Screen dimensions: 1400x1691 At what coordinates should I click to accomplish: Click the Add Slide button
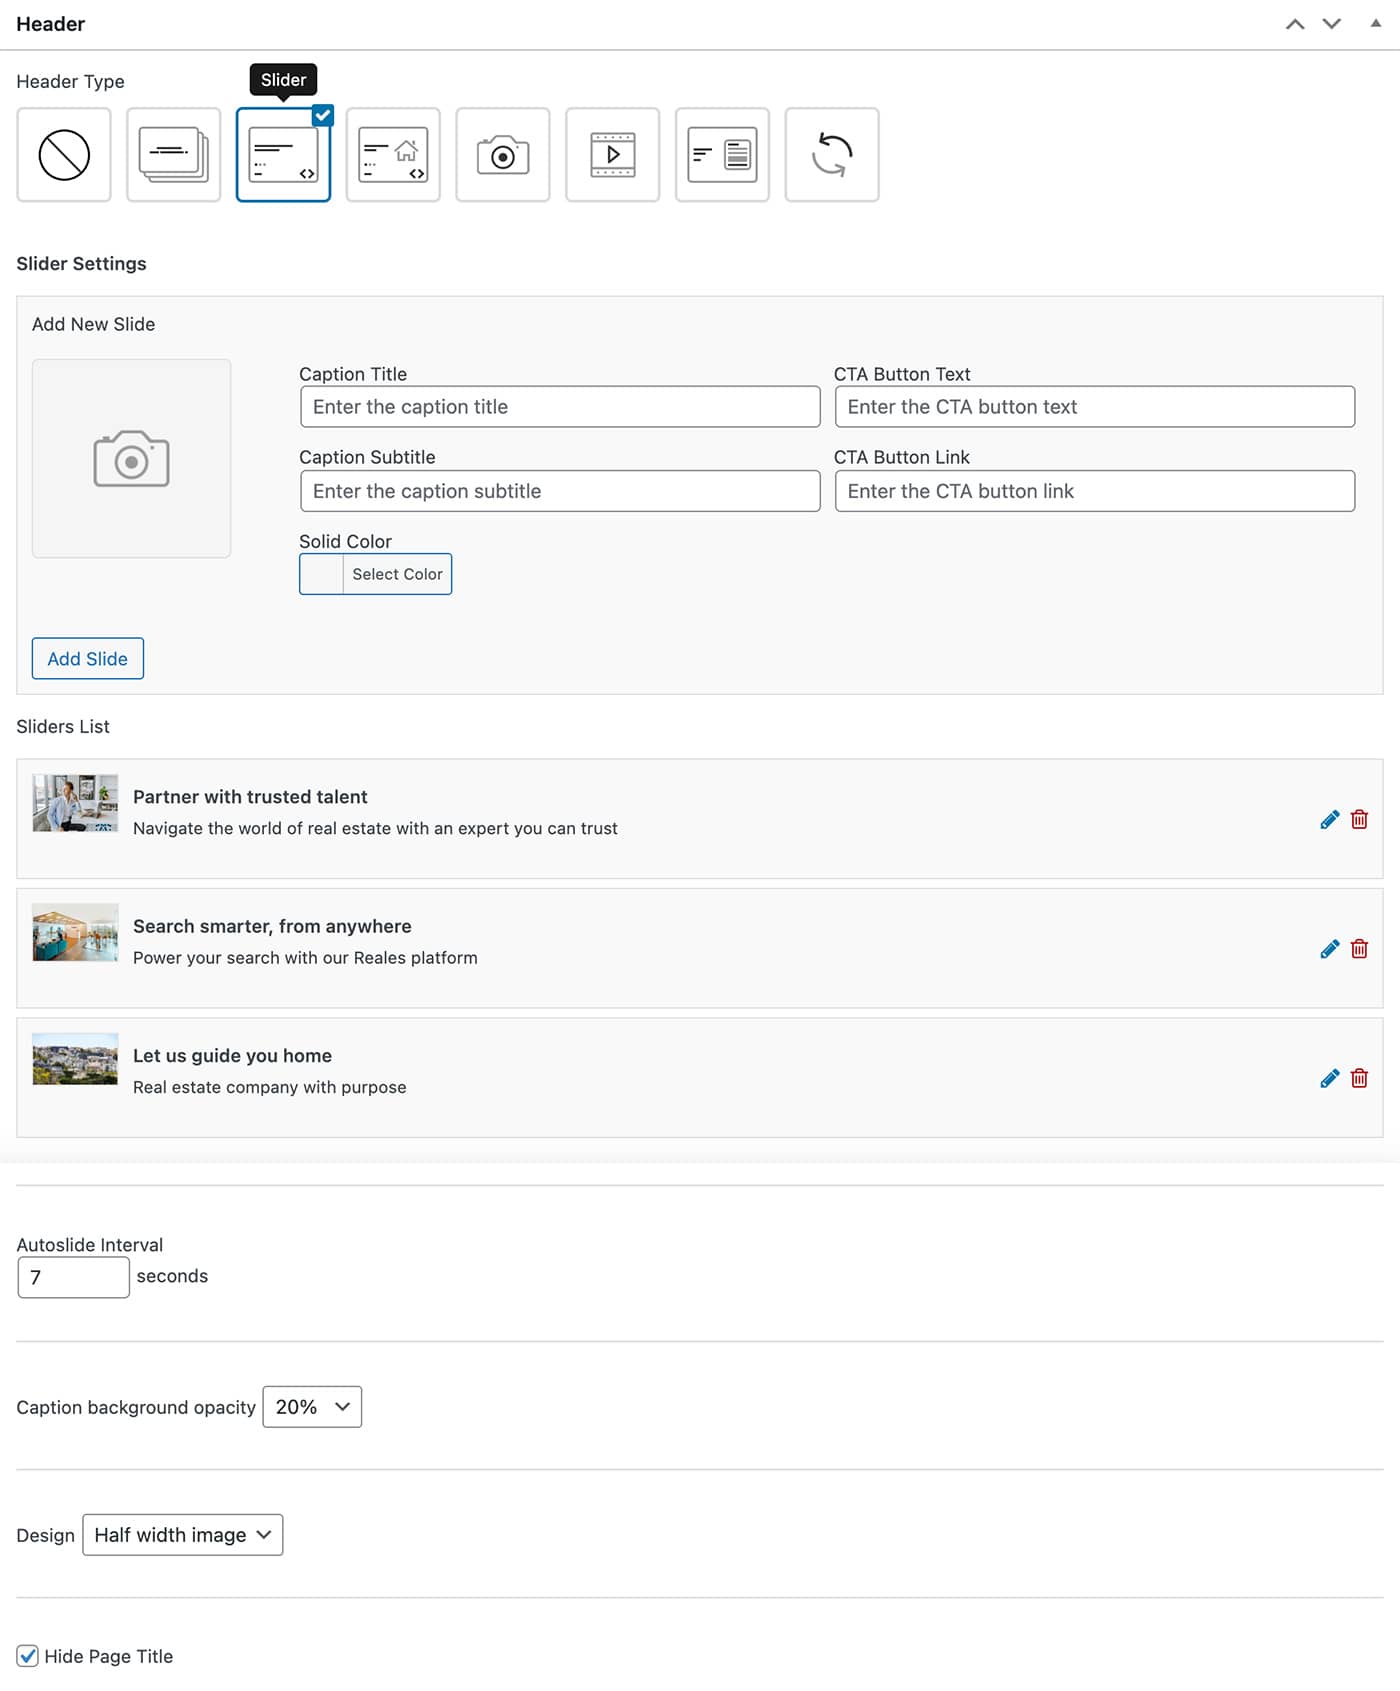pyautogui.click(x=88, y=659)
